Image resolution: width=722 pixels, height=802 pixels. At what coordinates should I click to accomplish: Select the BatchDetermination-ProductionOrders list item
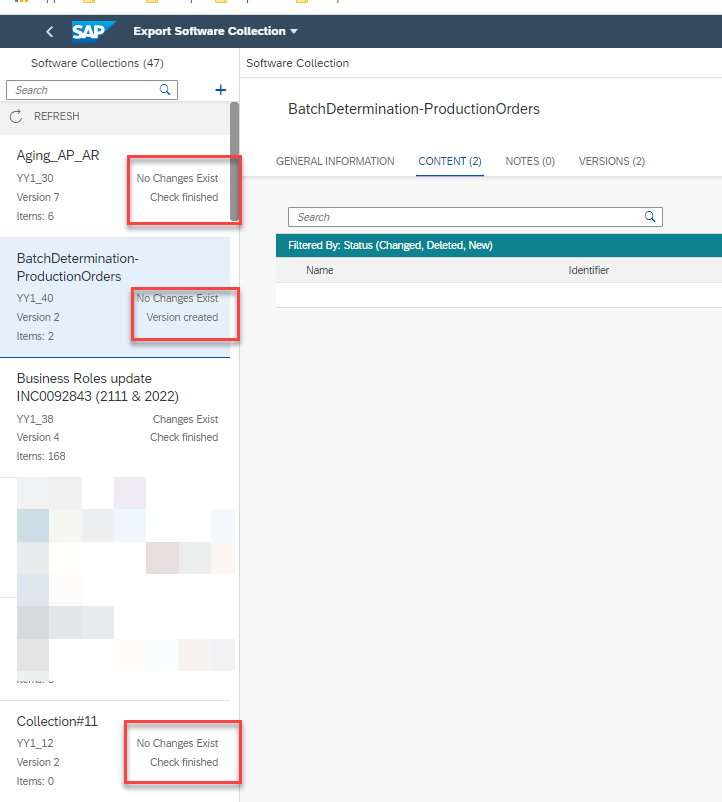(x=115, y=297)
